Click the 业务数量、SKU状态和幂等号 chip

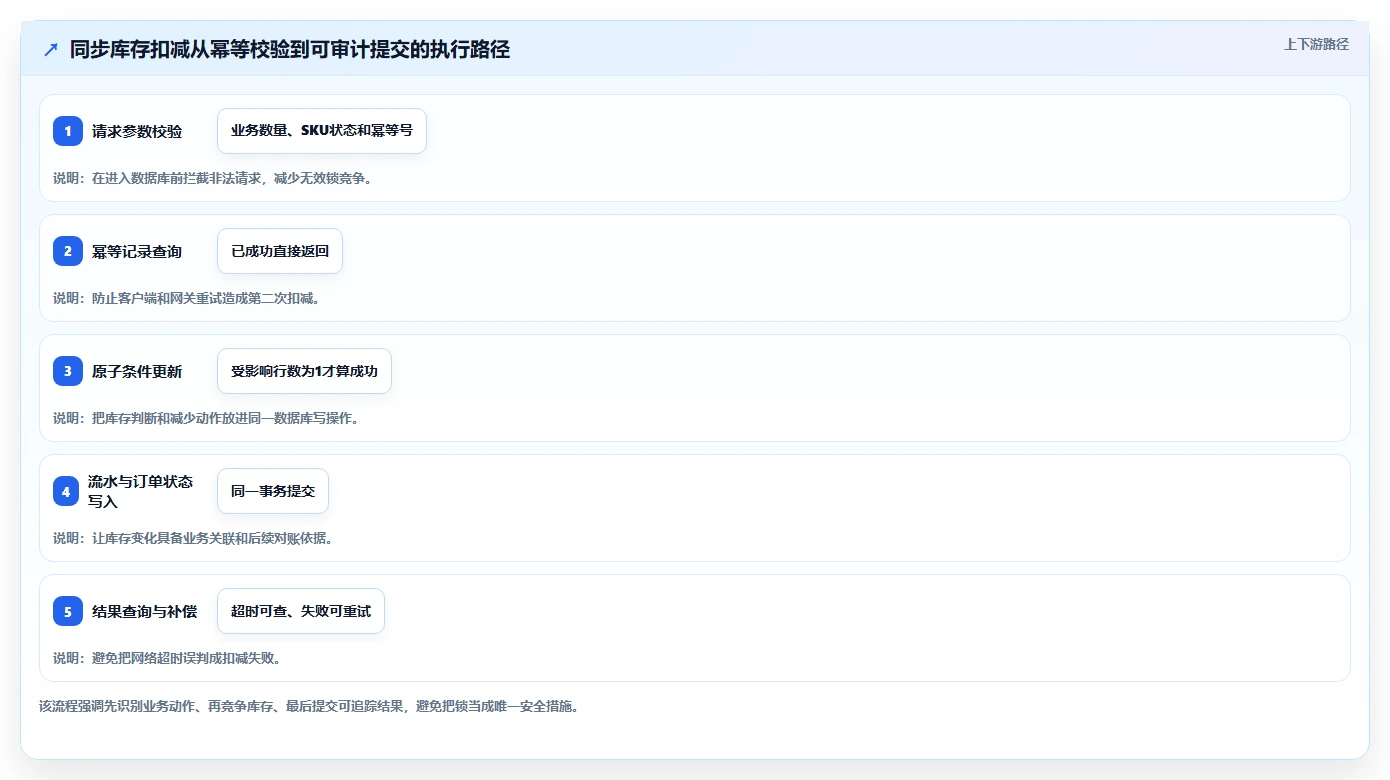click(322, 131)
